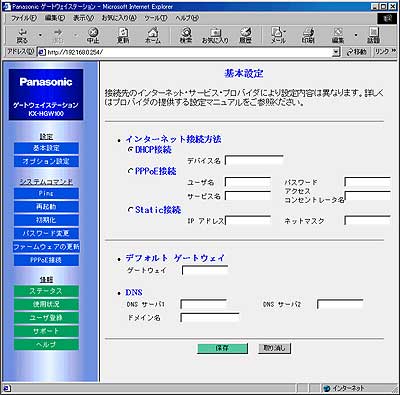The width and height of the screenshot is (400, 395).
Task: Open the 使用状況 usage sidebar button
Action: click(46, 304)
